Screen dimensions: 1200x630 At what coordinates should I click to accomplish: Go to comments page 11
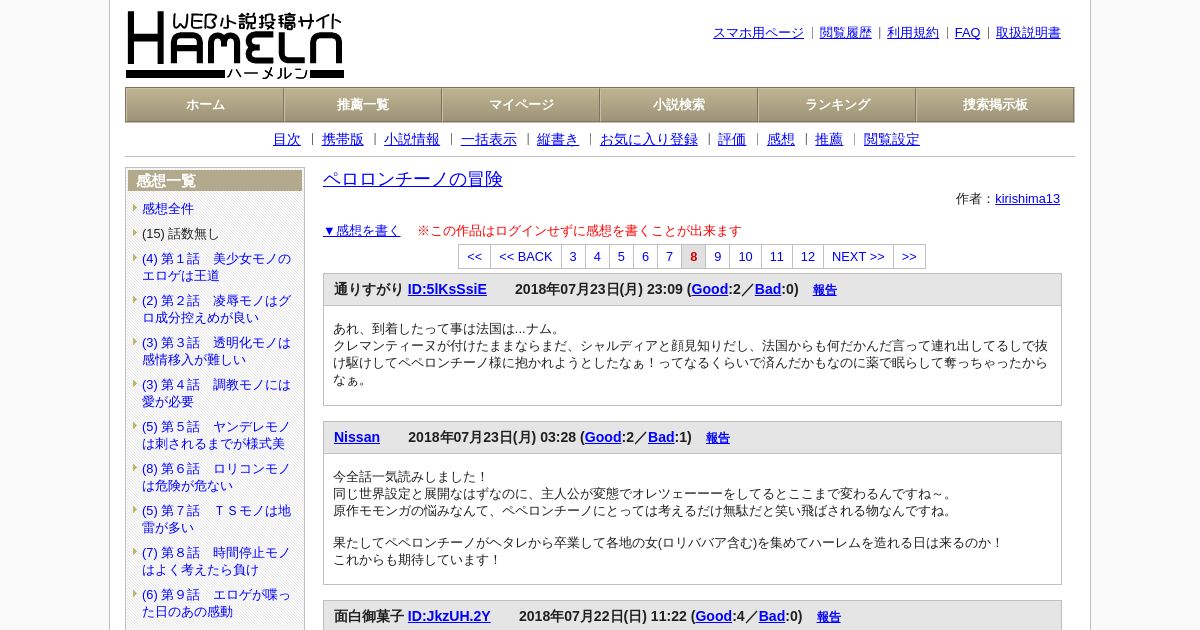coord(777,257)
